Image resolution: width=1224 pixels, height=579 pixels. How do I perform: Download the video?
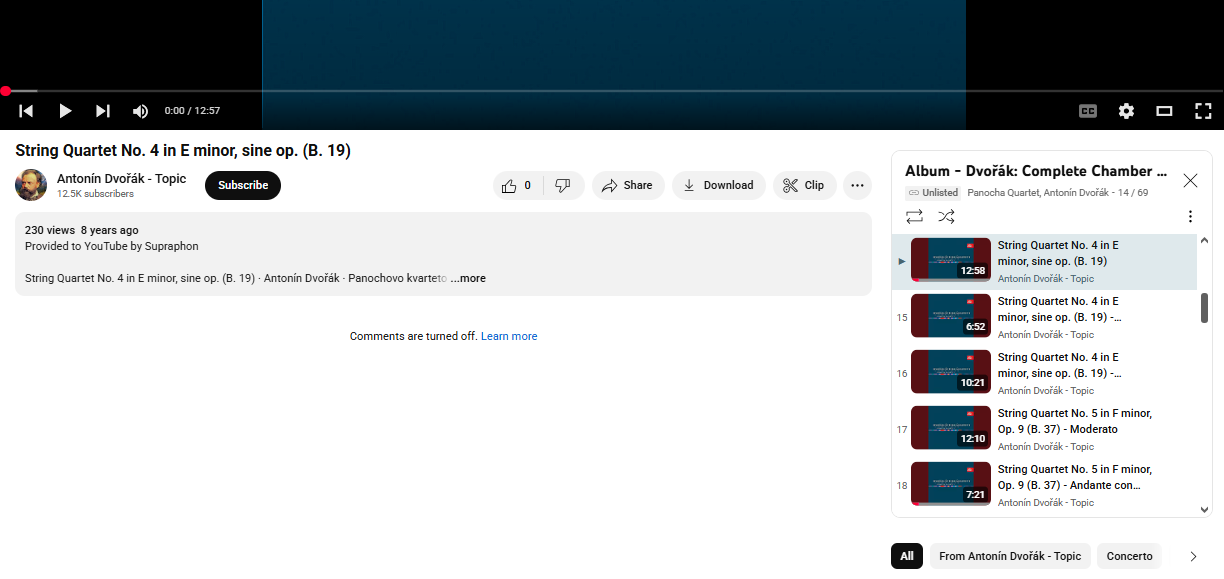(x=719, y=185)
